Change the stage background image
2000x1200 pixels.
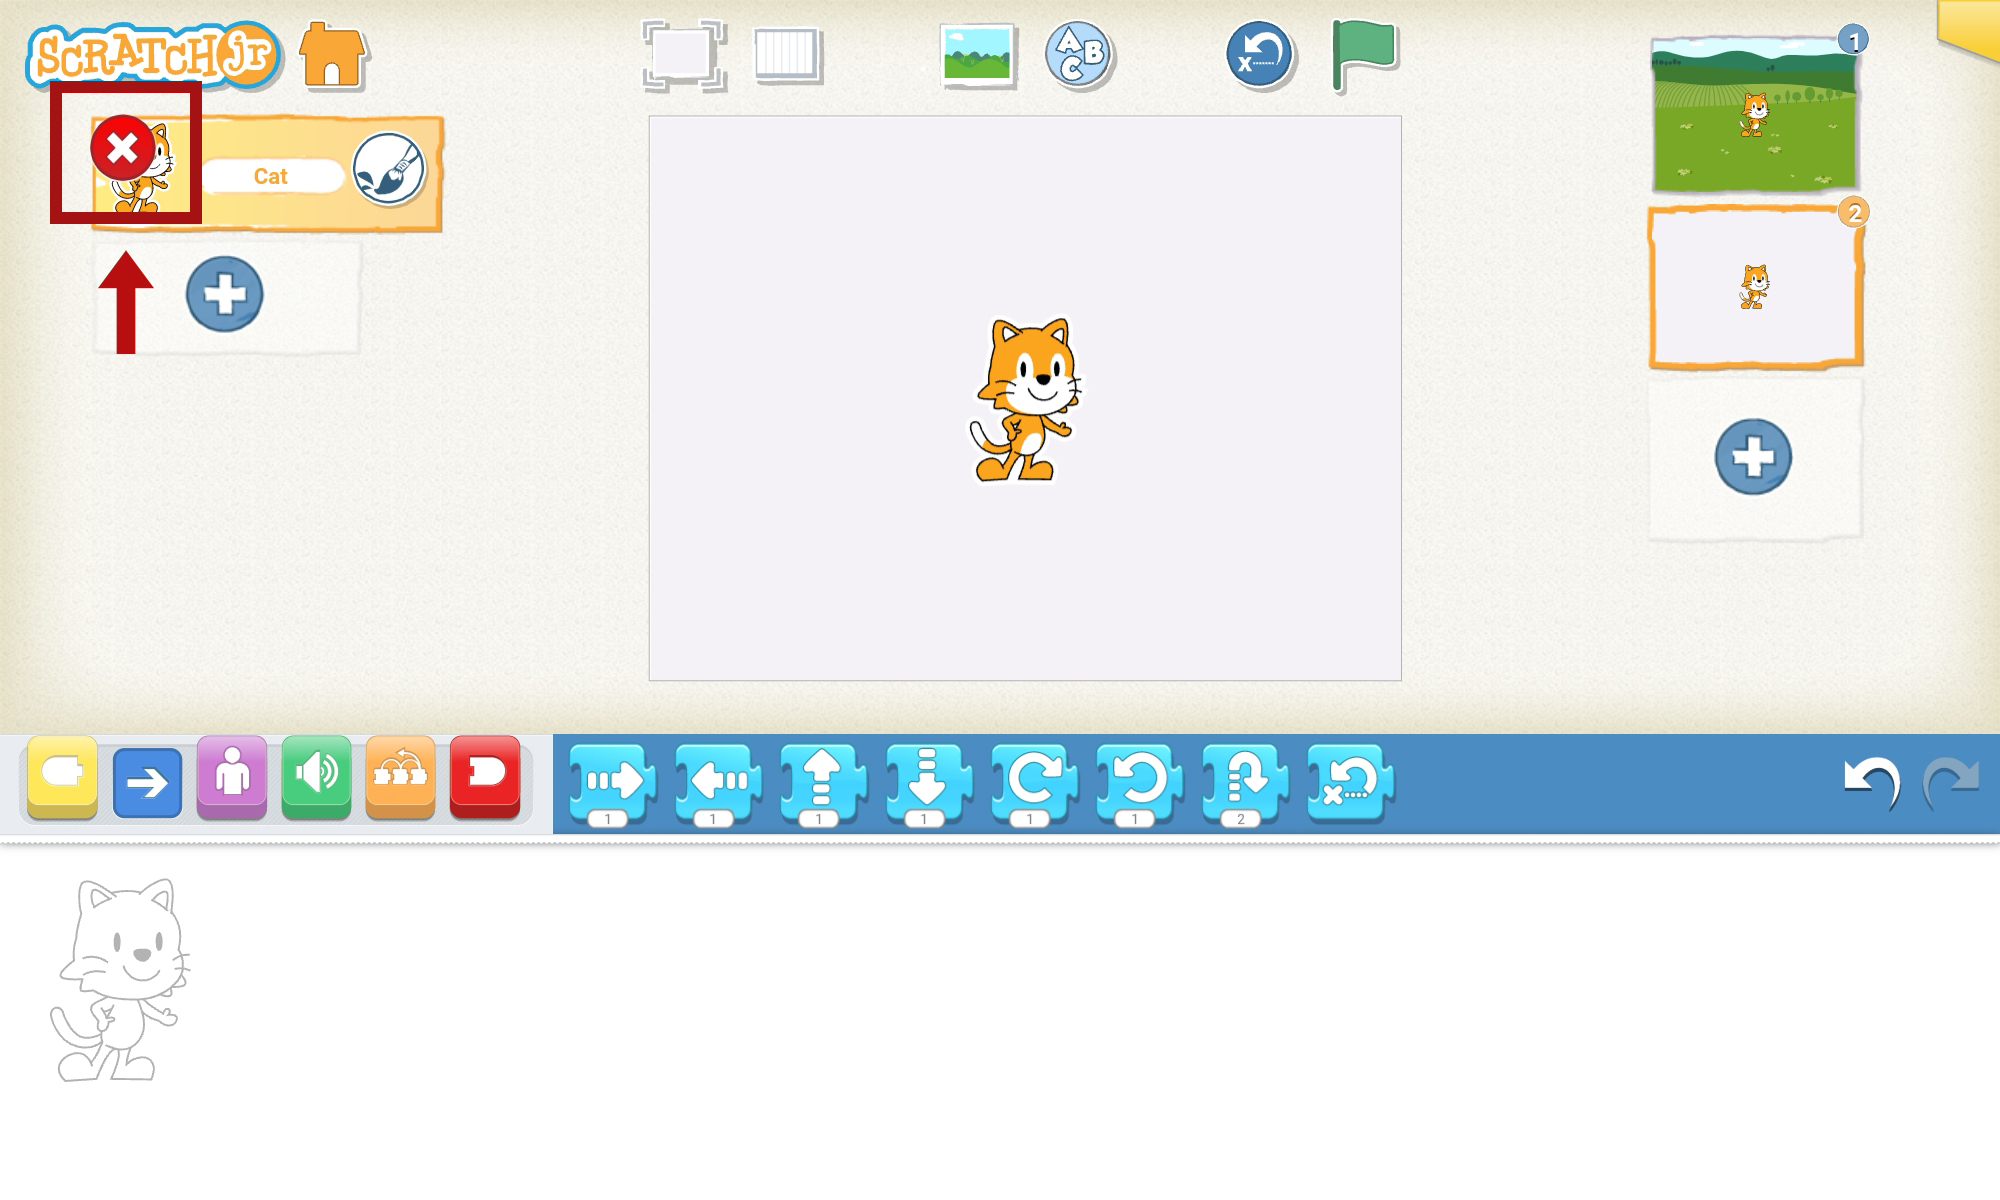pos(977,55)
